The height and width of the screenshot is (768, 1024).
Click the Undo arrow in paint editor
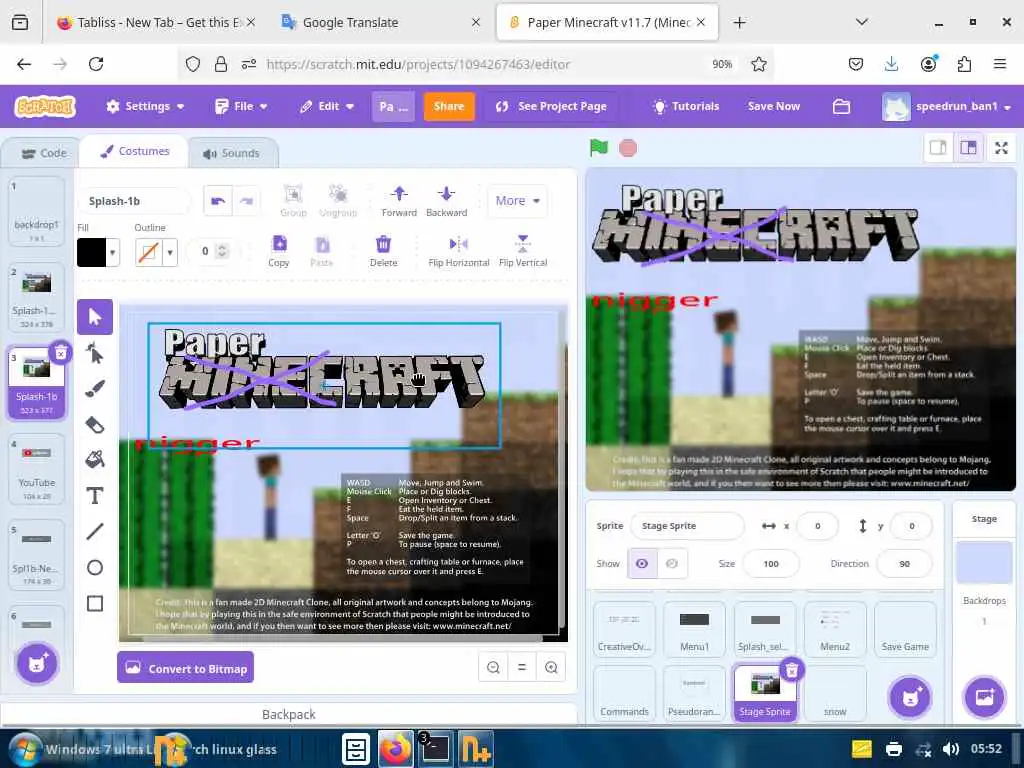point(217,201)
